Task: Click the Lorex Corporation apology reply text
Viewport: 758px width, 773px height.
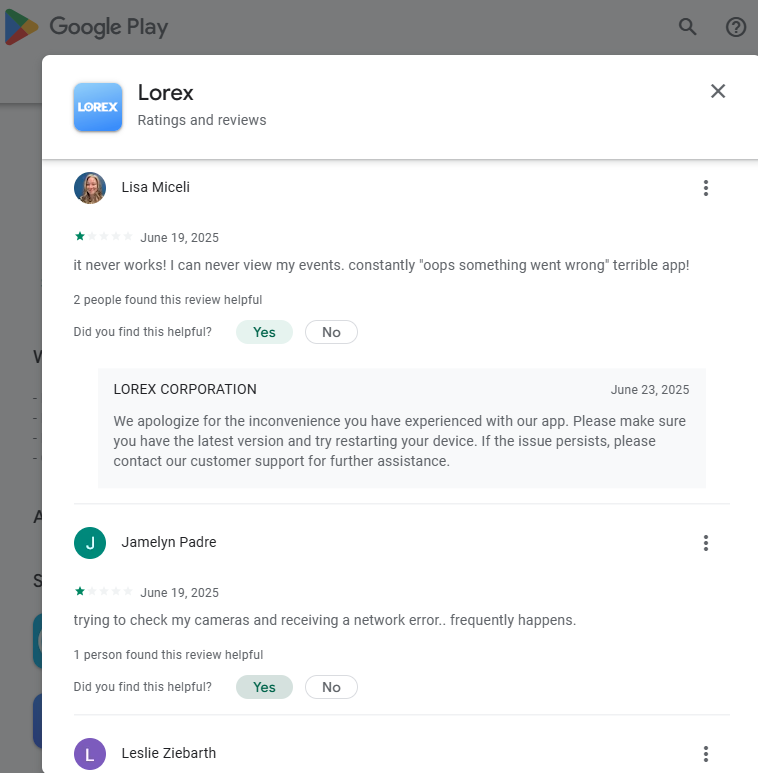Action: 400,441
